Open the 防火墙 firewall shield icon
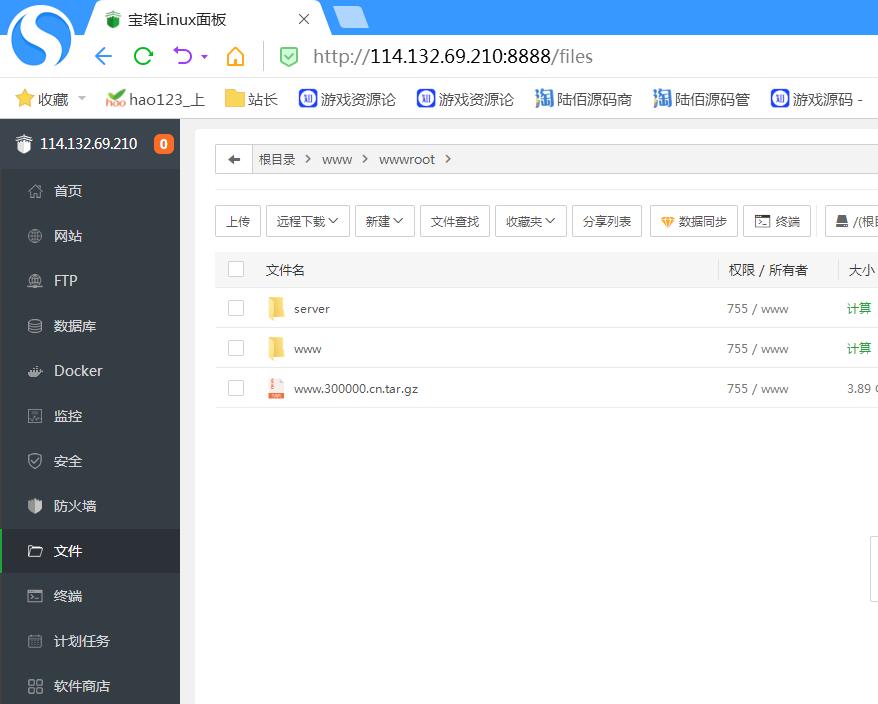Image resolution: width=878 pixels, height=704 pixels. pos(35,506)
